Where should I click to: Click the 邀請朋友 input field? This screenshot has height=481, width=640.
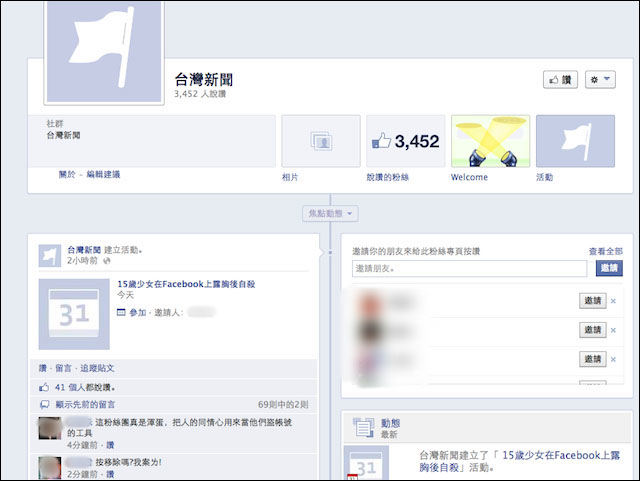[x=469, y=268]
